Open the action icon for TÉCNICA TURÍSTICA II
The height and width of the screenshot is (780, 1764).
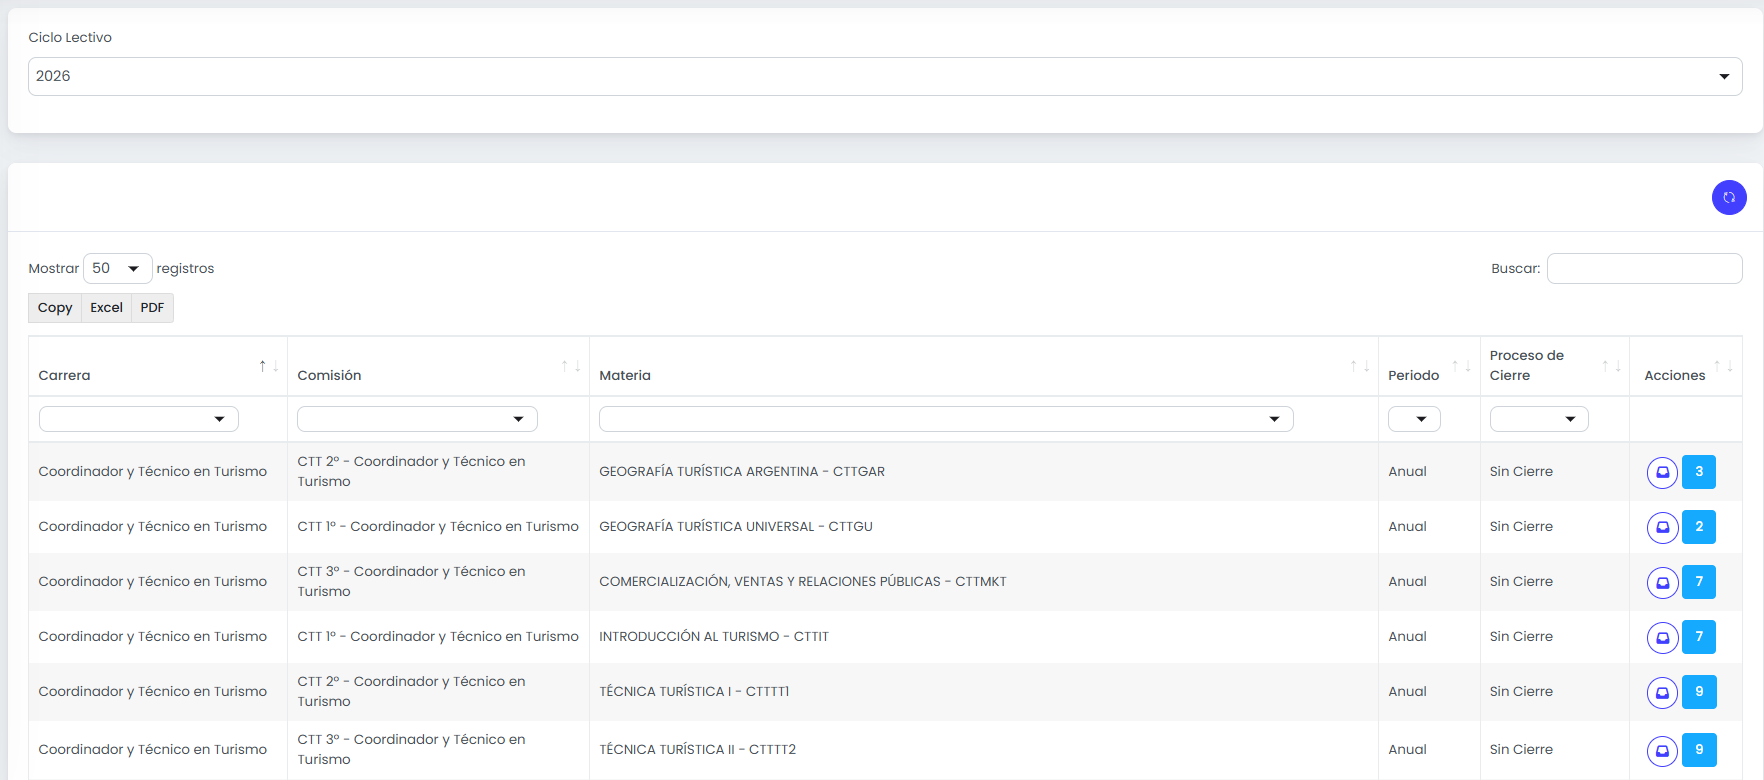point(1662,750)
